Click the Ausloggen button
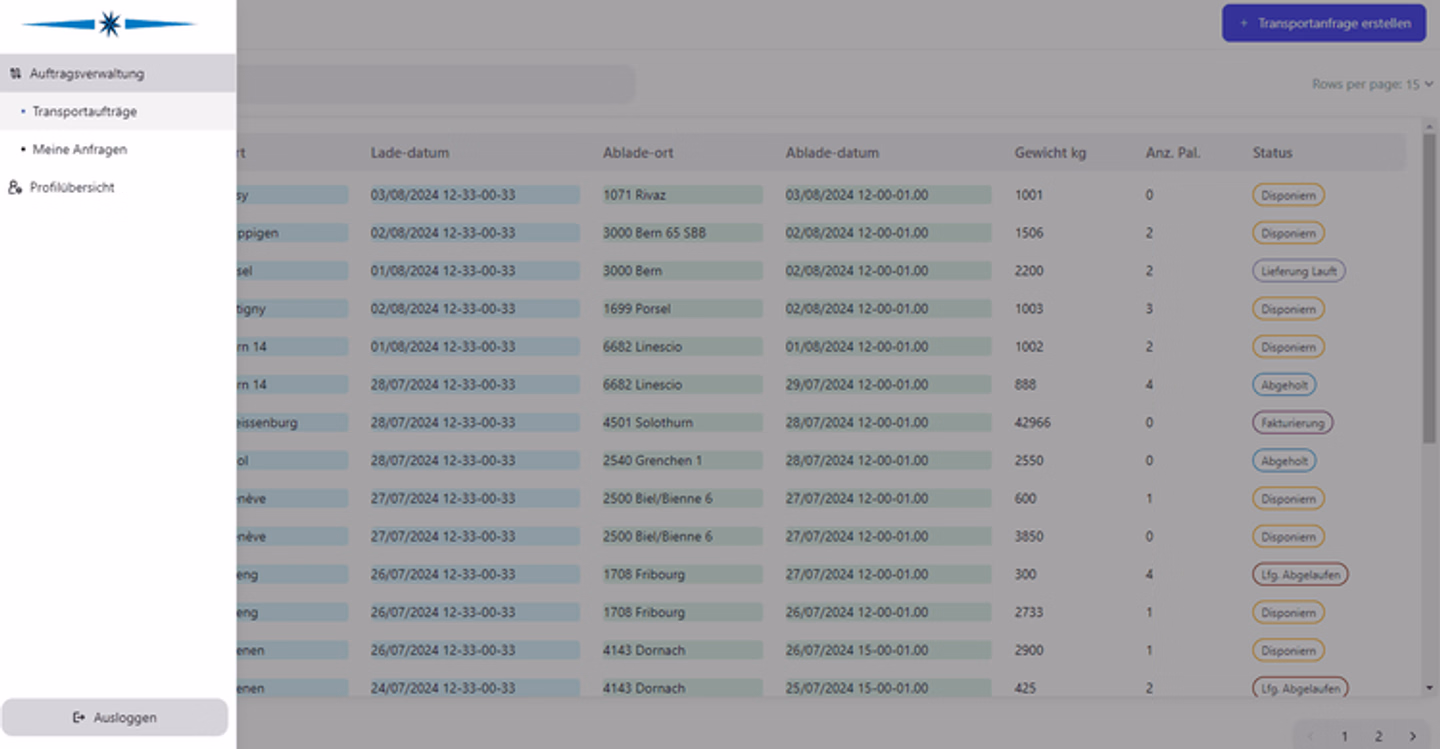 point(115,717)
